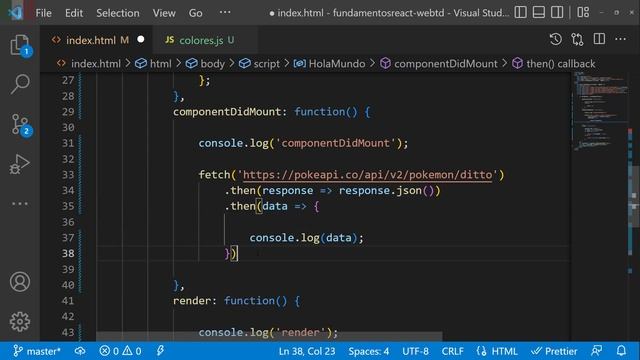
Task: Expand script breadcrumb segment
Action: pos(260,64)
